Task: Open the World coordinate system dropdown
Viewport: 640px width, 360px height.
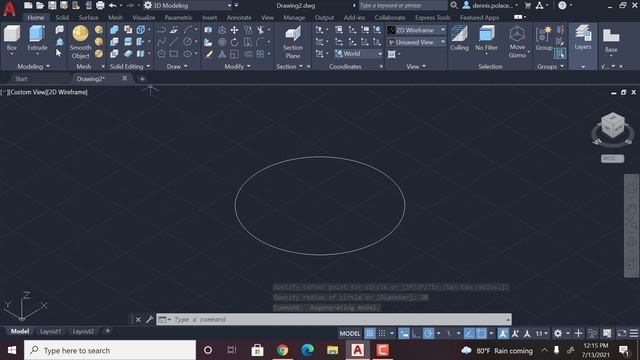Action: point(359,53)
